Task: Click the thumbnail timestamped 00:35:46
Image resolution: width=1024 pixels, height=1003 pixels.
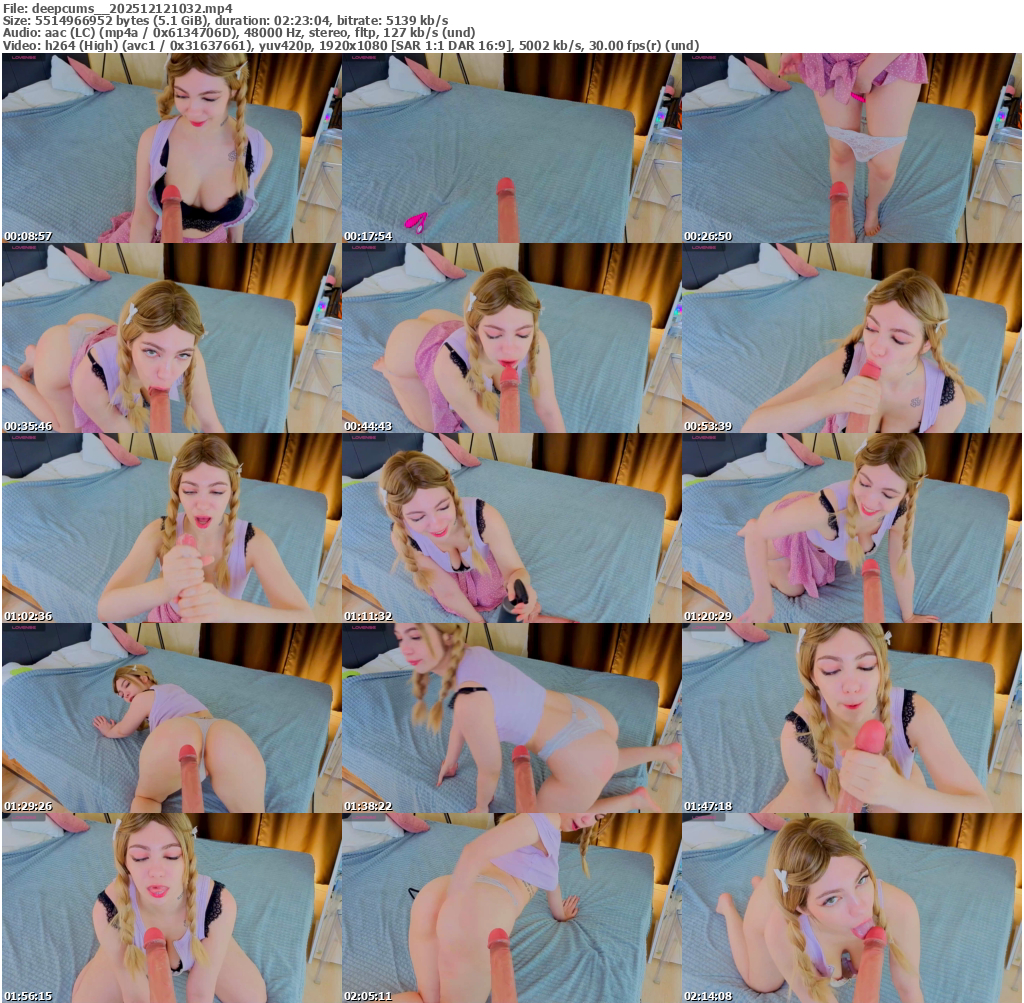Action: 171,338
